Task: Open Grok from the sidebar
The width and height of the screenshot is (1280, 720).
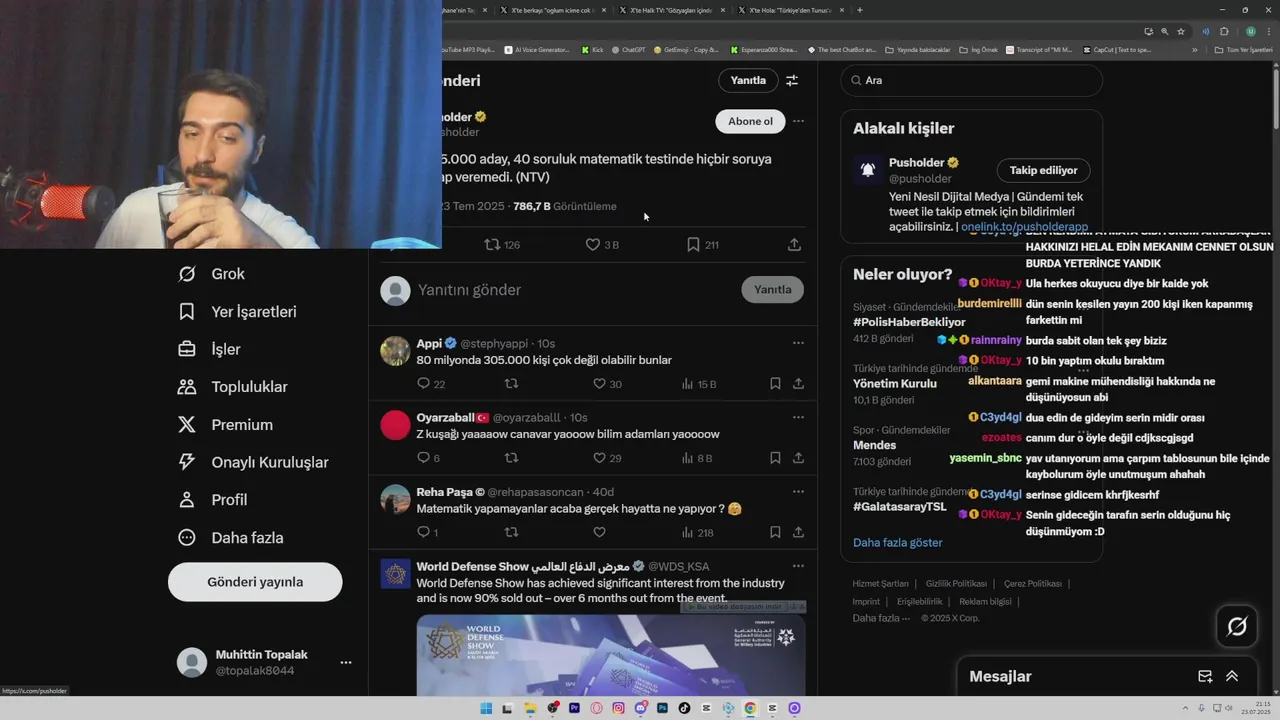Action: 211,274
